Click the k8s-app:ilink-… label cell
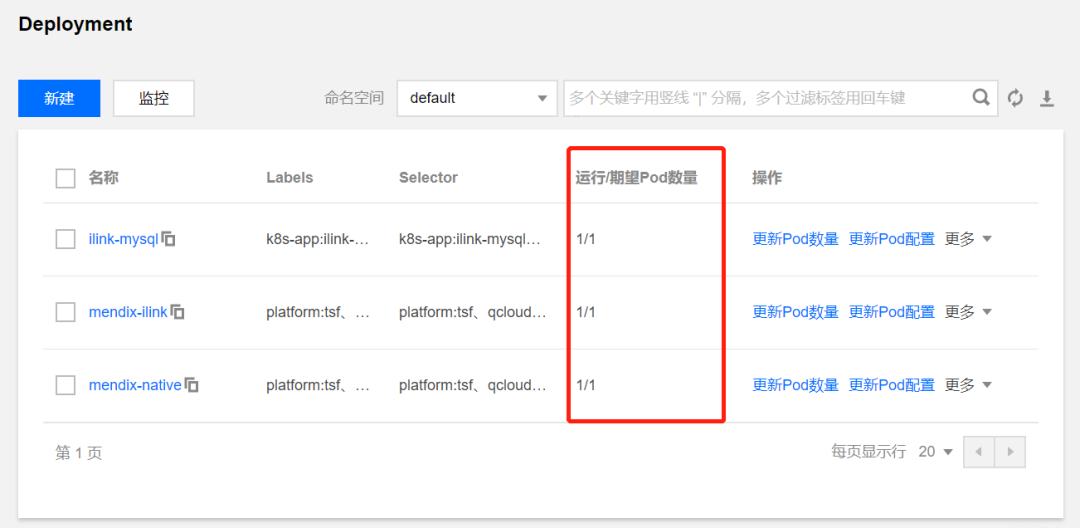Image resolution: width=1080 pixels, height=528 pixels. pos(318,240)
